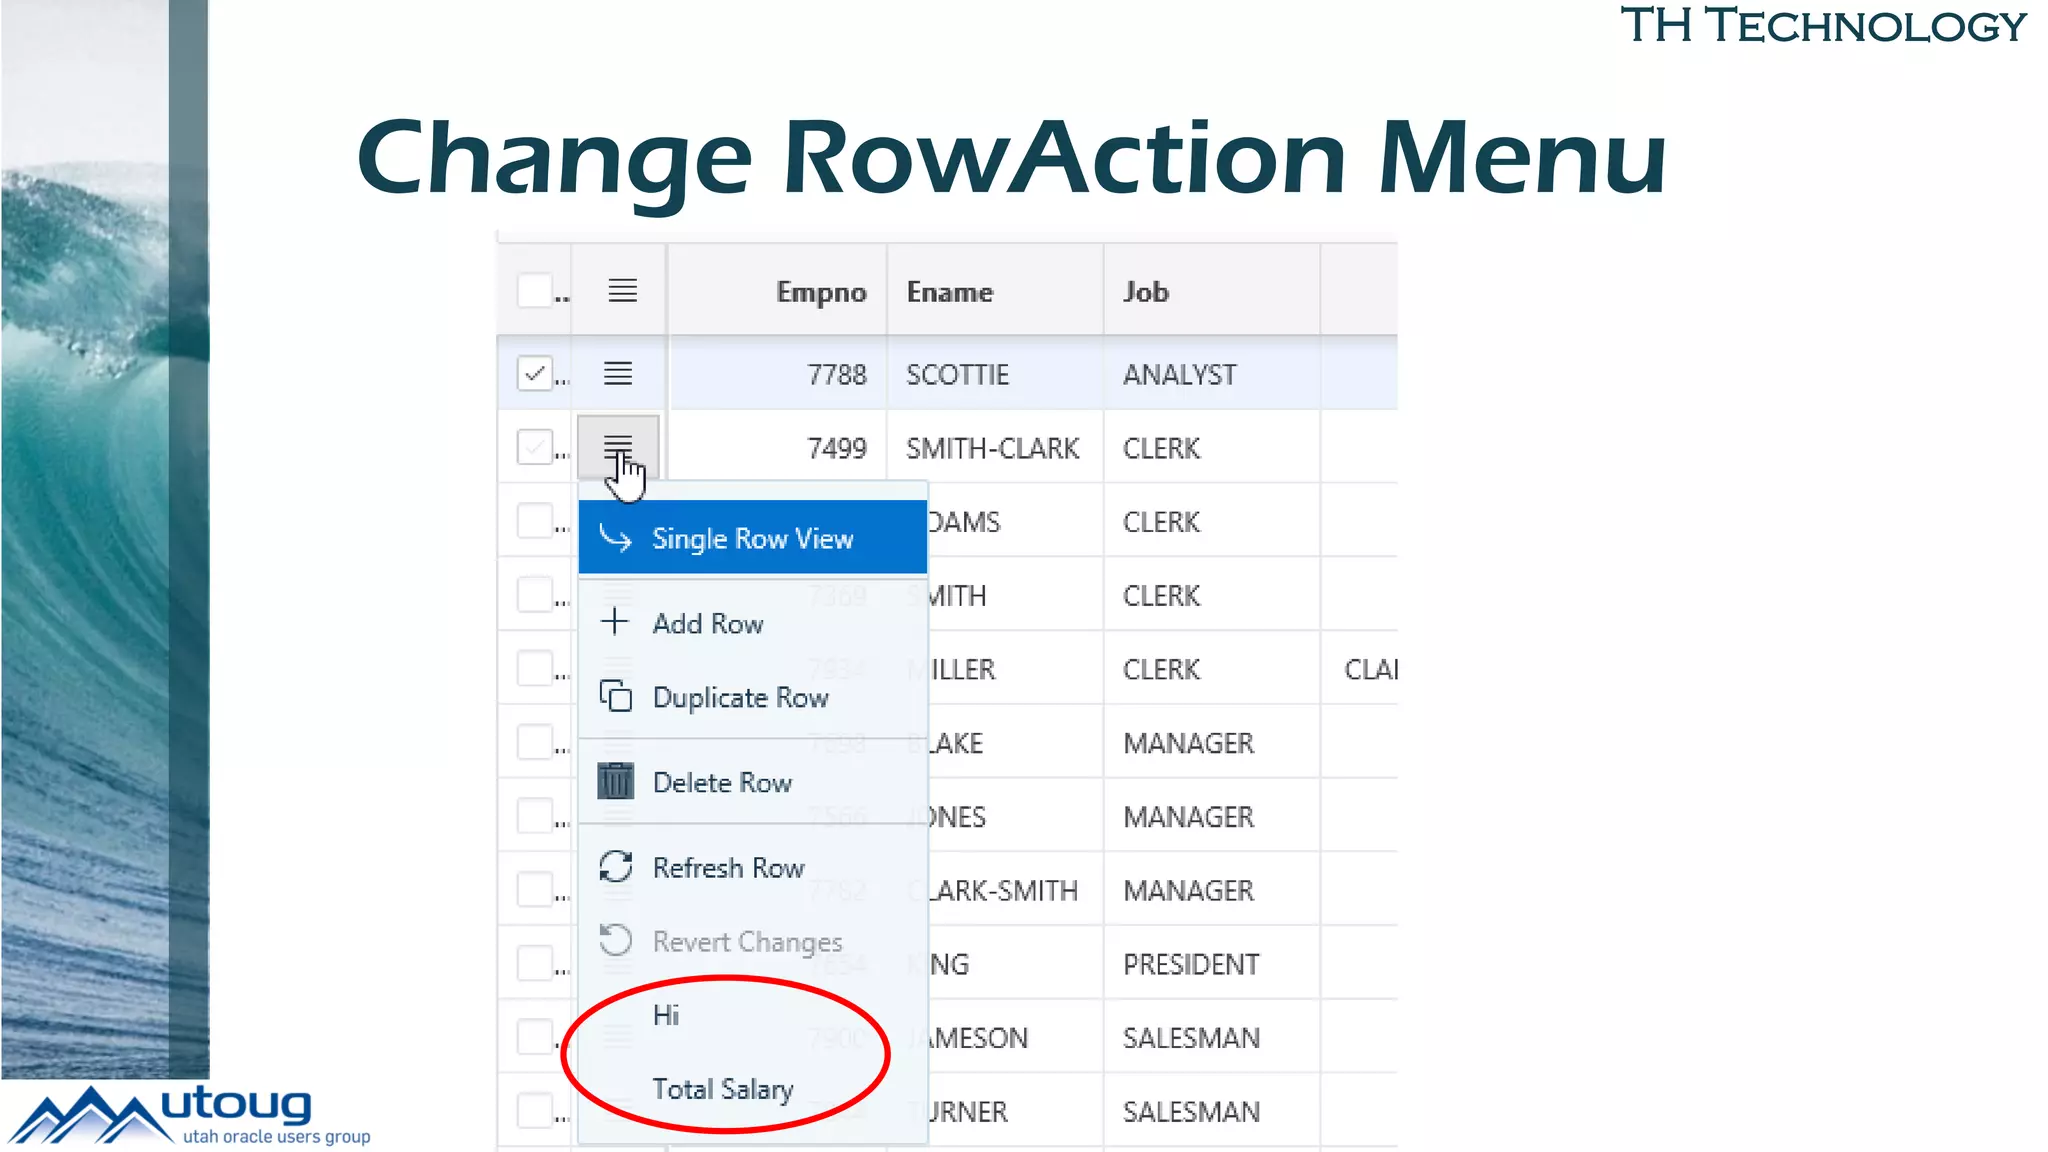Uncheck the checkbox for SCOTTIE row
Viewport: 2048px width, 1152px height.
(535, 373)
